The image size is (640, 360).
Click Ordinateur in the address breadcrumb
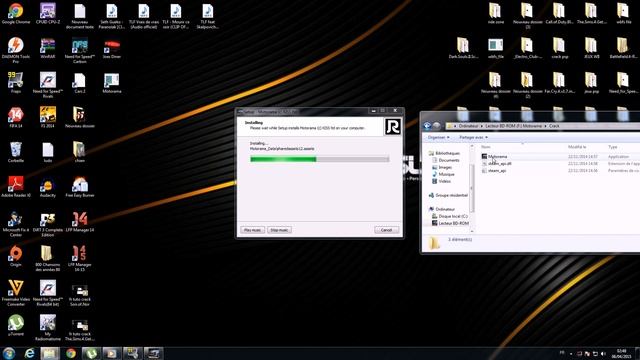(468, 126)
